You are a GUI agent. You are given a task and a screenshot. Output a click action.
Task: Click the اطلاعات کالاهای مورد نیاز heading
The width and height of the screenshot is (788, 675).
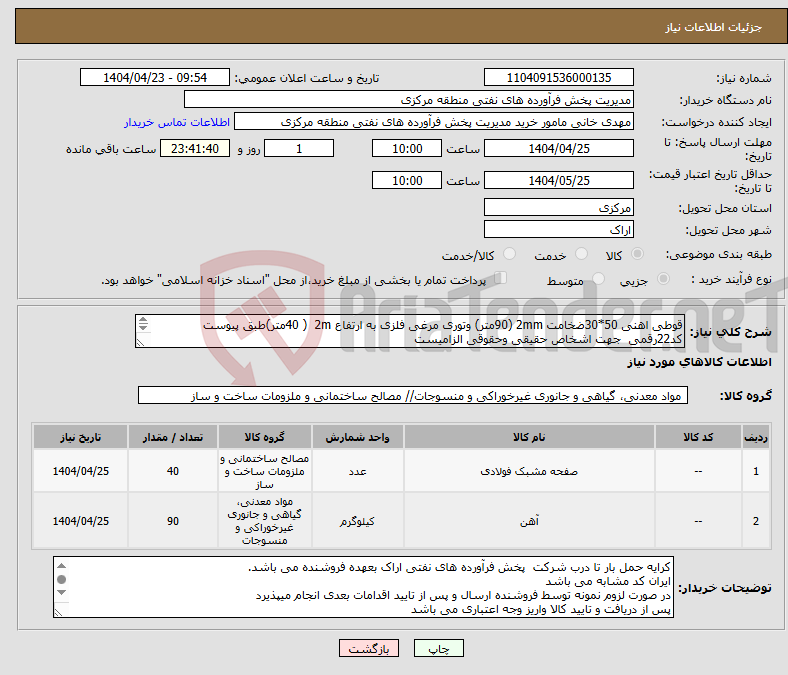(699, 362)
